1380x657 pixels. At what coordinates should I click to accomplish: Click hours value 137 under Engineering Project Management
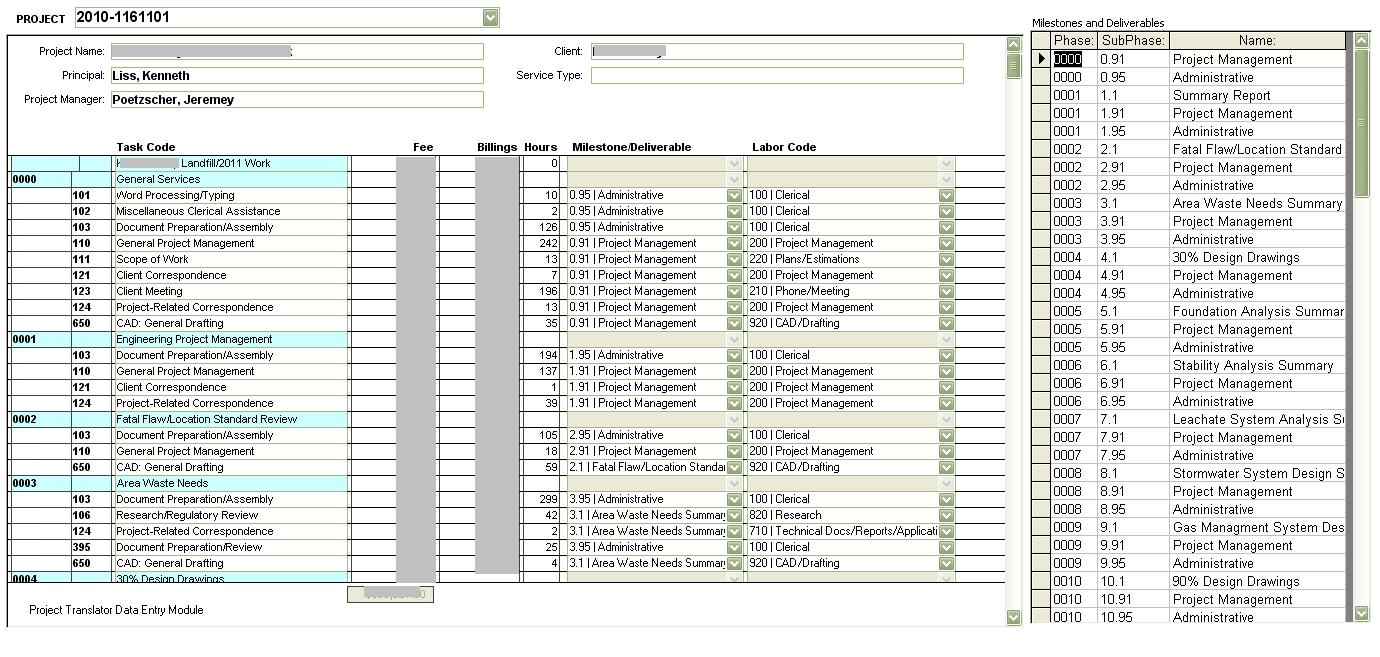tap(540, 371)
